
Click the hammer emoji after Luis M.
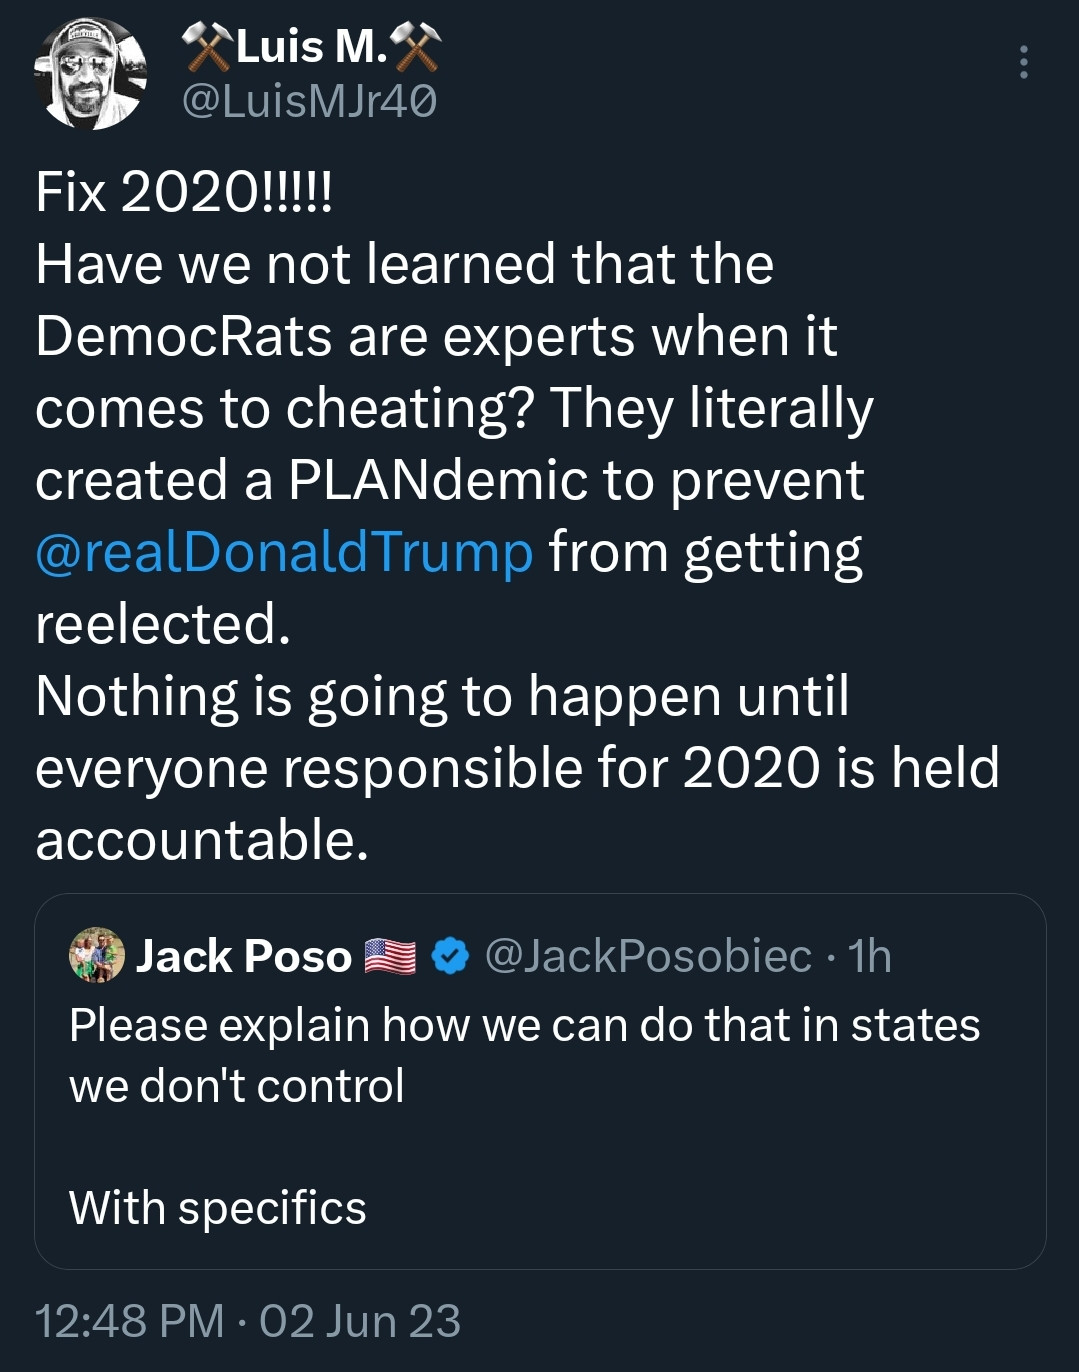[415, 47]
